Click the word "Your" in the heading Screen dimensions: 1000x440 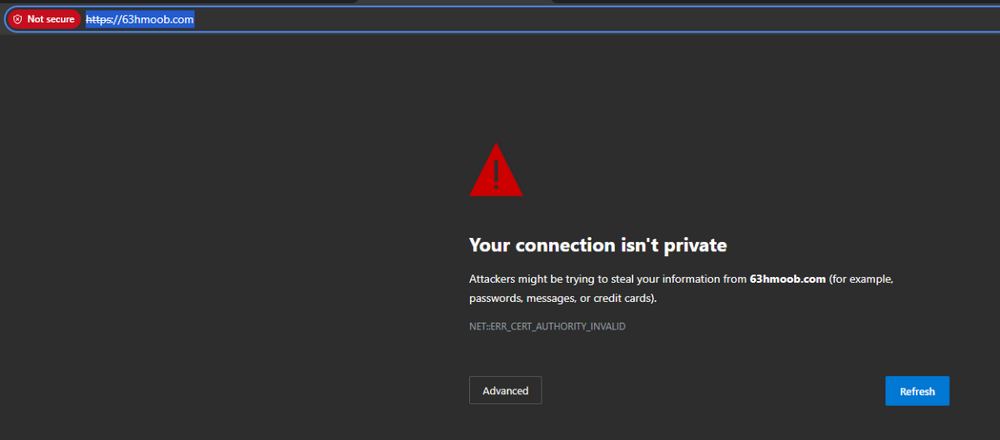(x=487, y=244)
